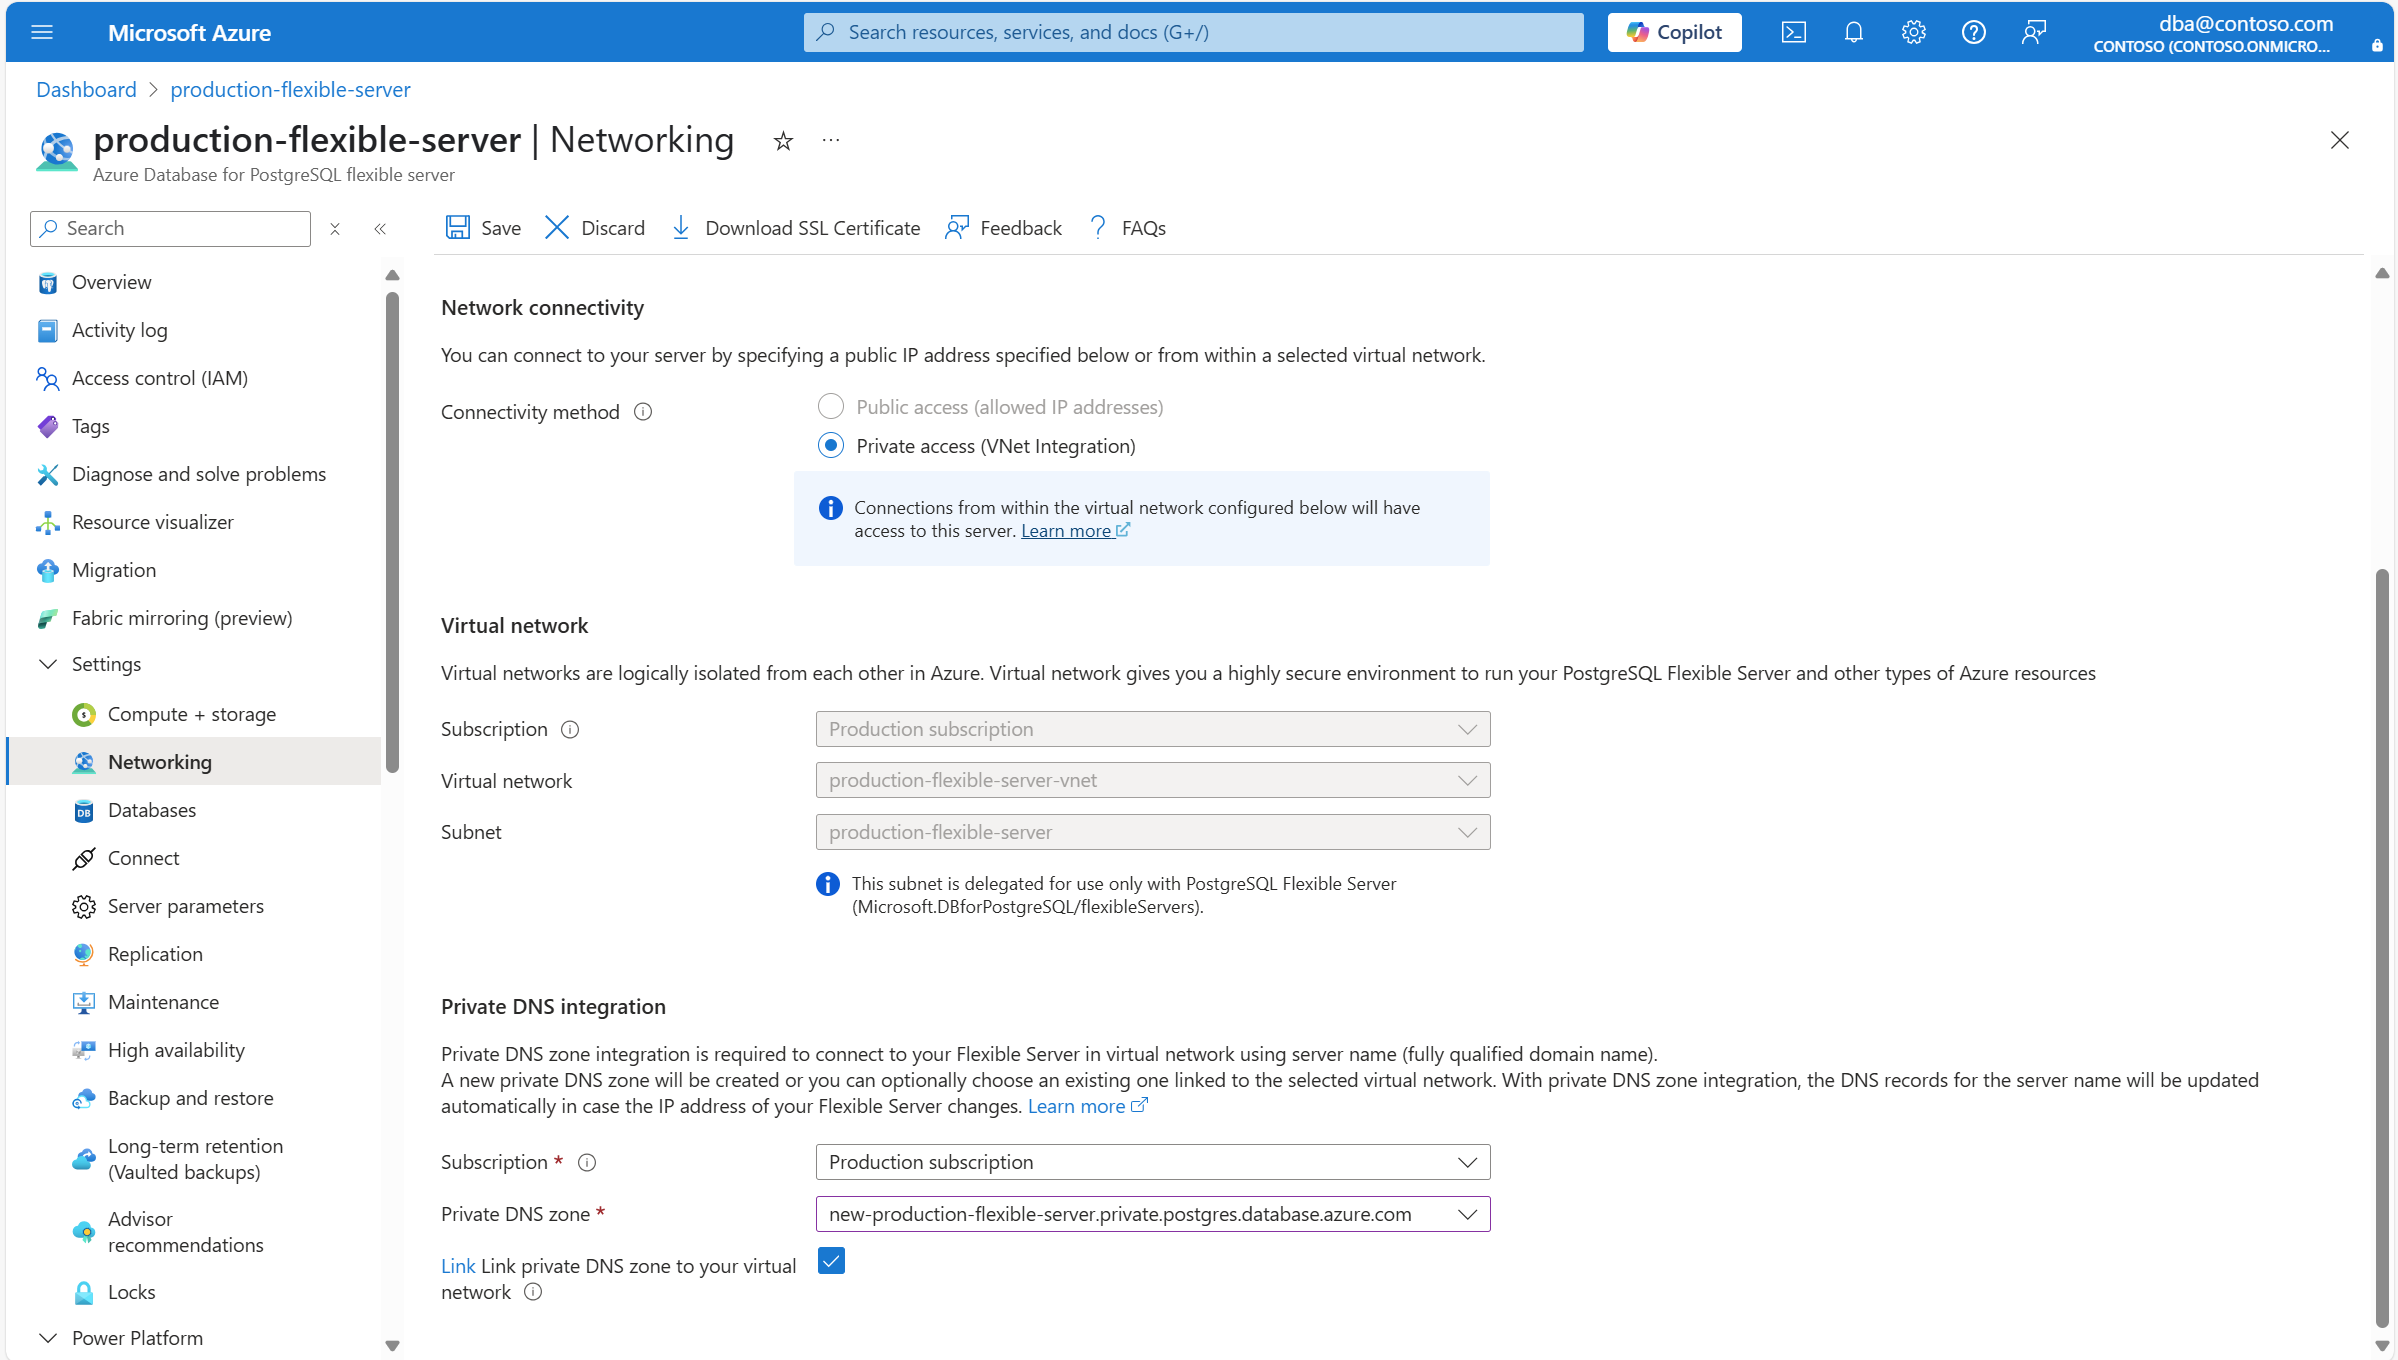Click the Copilot button
This screenshot has width=2398, height=1360.
click(x=1674, y=32)
